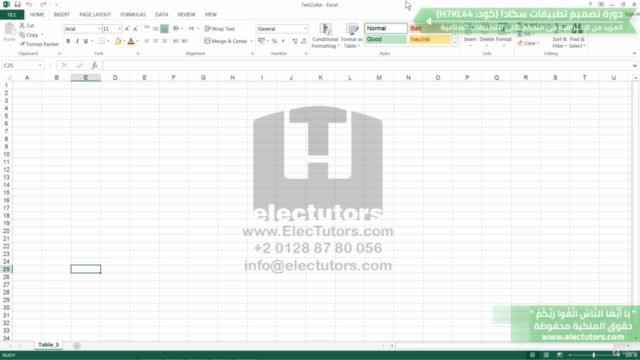
Task: Decrease font size with shrink icon
Action: [x=136, y=29]
